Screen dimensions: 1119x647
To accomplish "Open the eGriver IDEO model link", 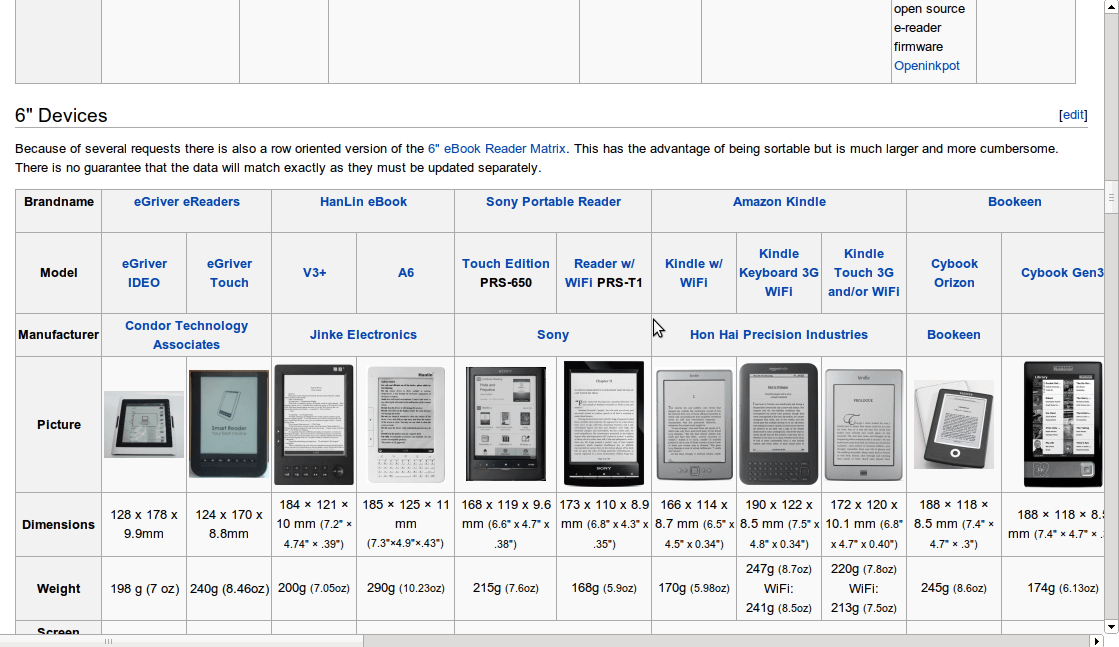I will 144,273.
